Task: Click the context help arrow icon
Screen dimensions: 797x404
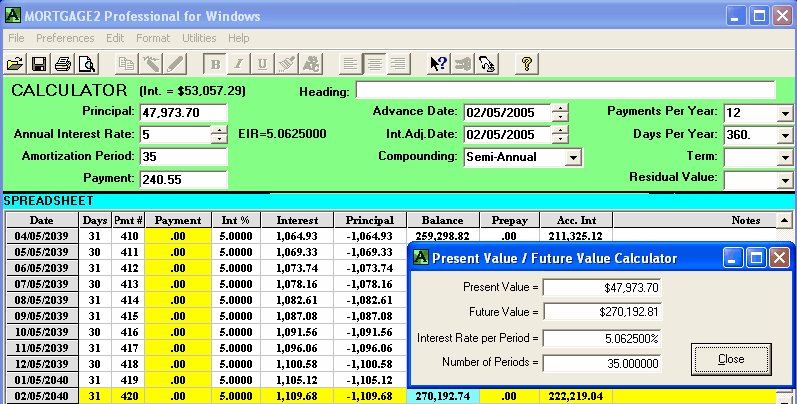Action: [438, 64]
